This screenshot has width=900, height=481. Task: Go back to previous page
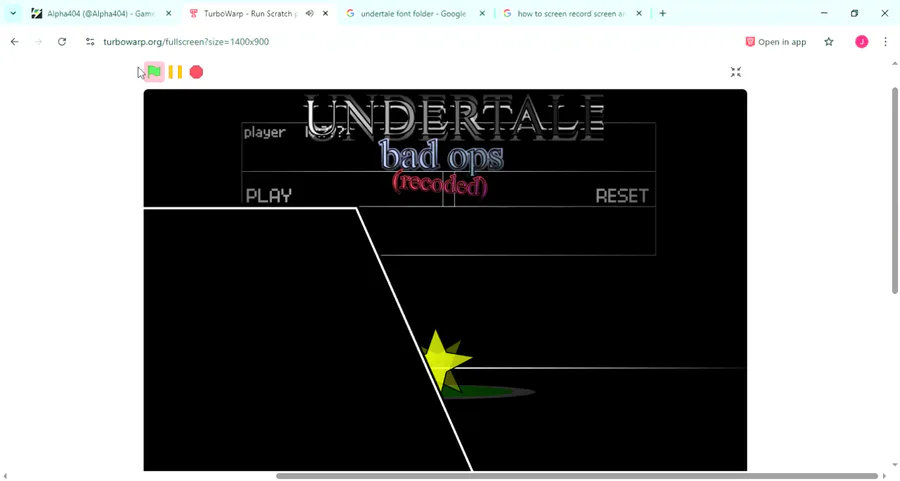14,41
